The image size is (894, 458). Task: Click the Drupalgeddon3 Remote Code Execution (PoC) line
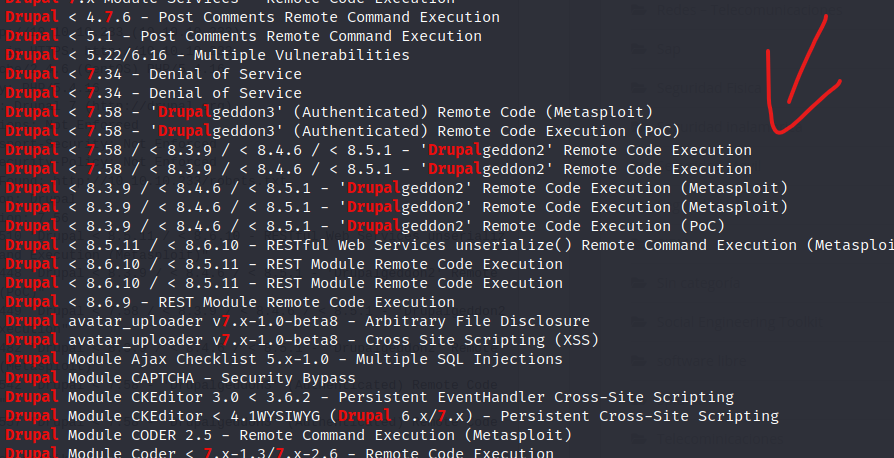click(x=343, y=131)
